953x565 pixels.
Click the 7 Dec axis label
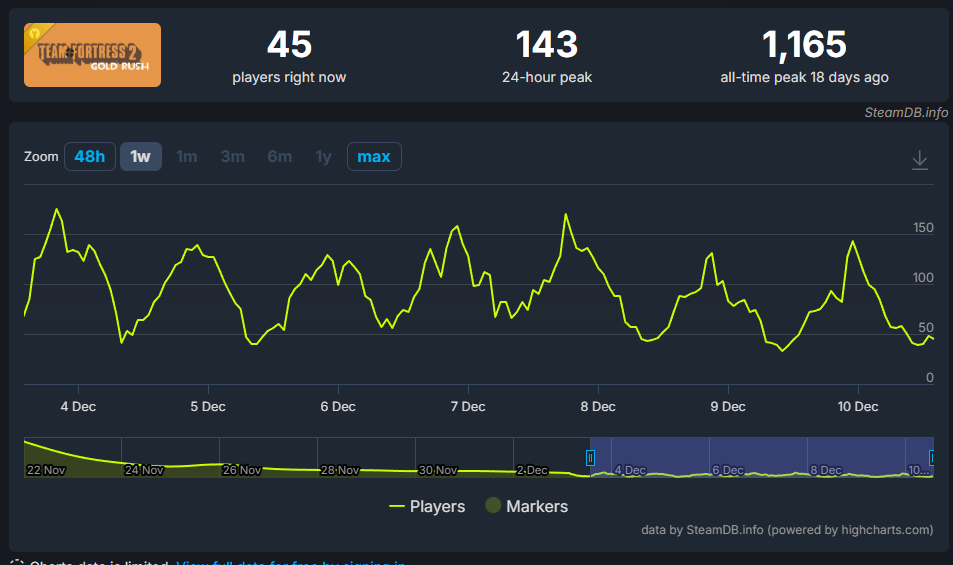(x=468, y=406)
